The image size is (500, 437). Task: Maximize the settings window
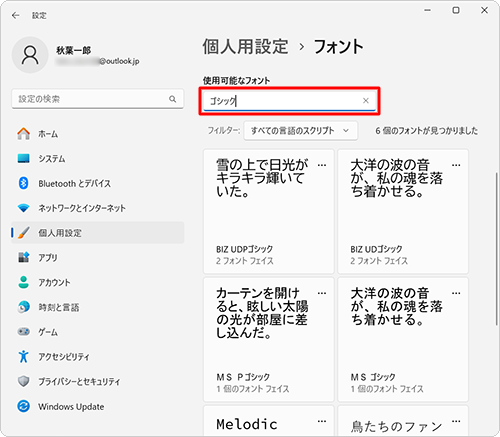456,10
